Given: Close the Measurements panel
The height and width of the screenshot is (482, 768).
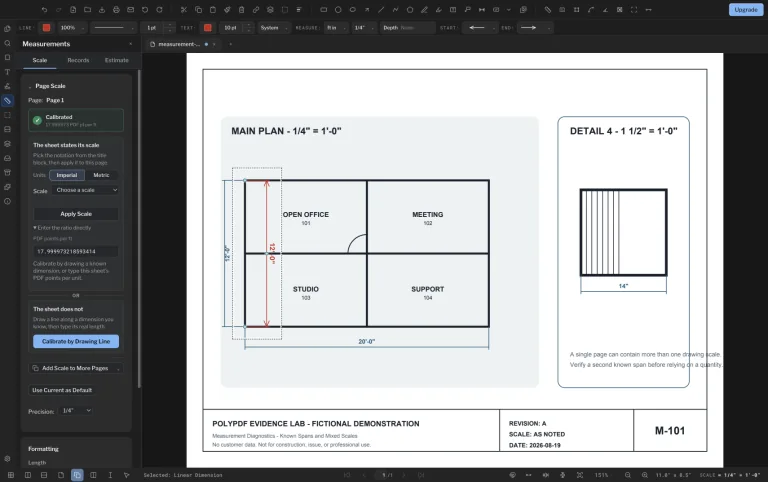Looking at the screenshot, I should tap(130, 44).
